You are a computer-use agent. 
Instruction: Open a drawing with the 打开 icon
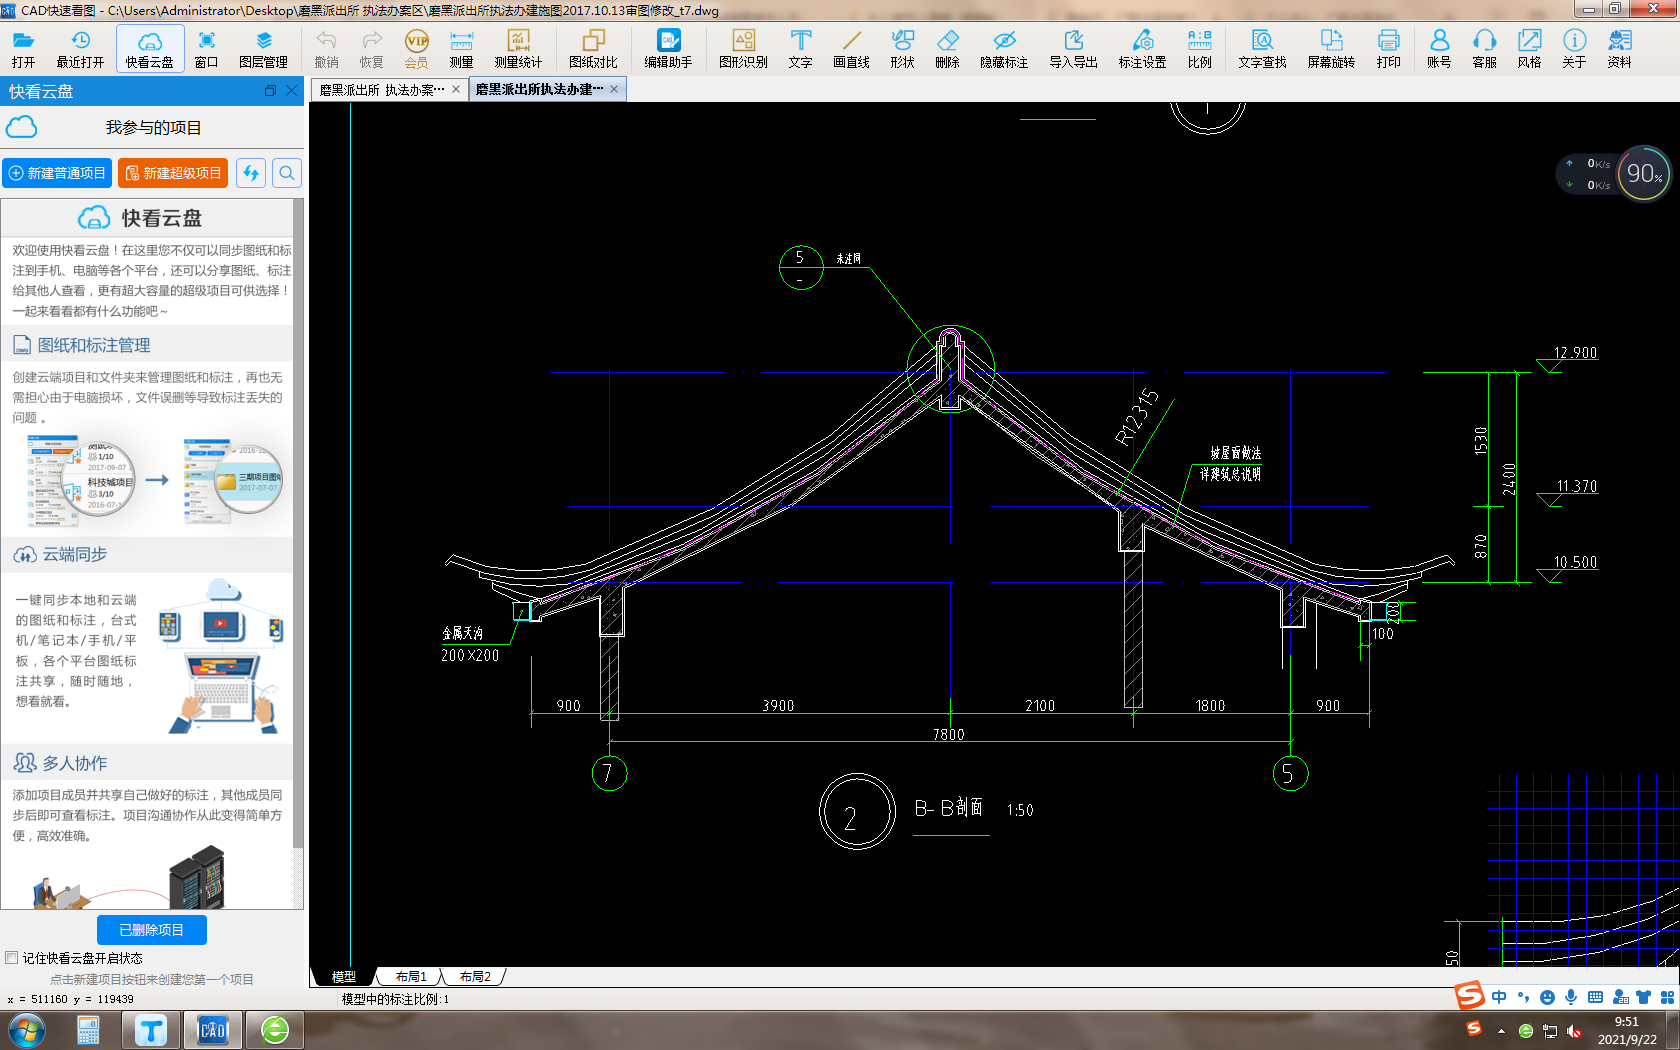click(23, 48)
